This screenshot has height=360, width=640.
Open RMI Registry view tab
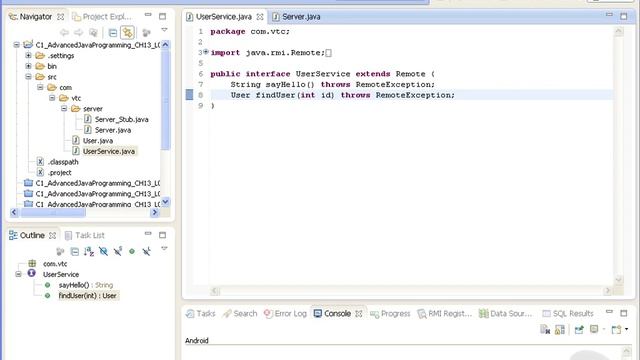tap(444, 313)
